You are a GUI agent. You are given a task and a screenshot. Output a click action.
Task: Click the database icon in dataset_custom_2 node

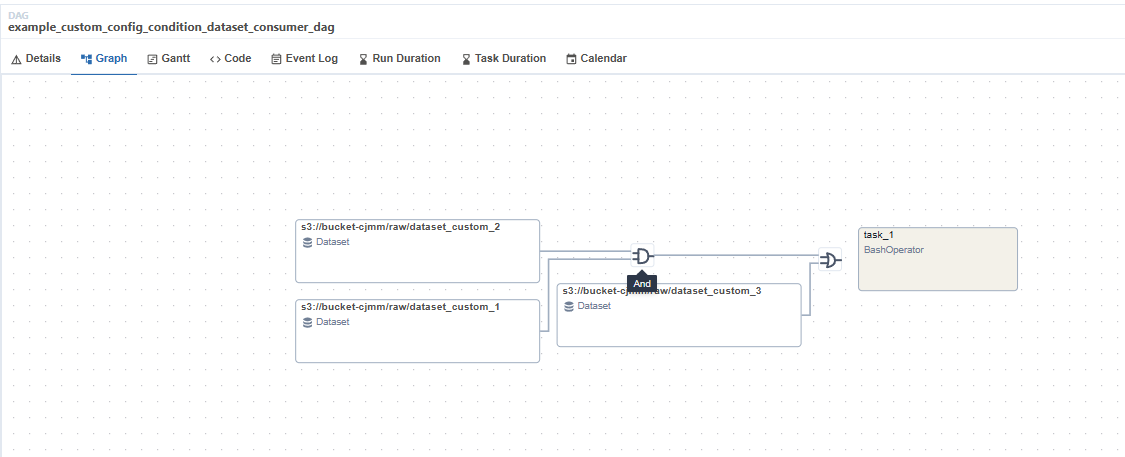[308, 242]
